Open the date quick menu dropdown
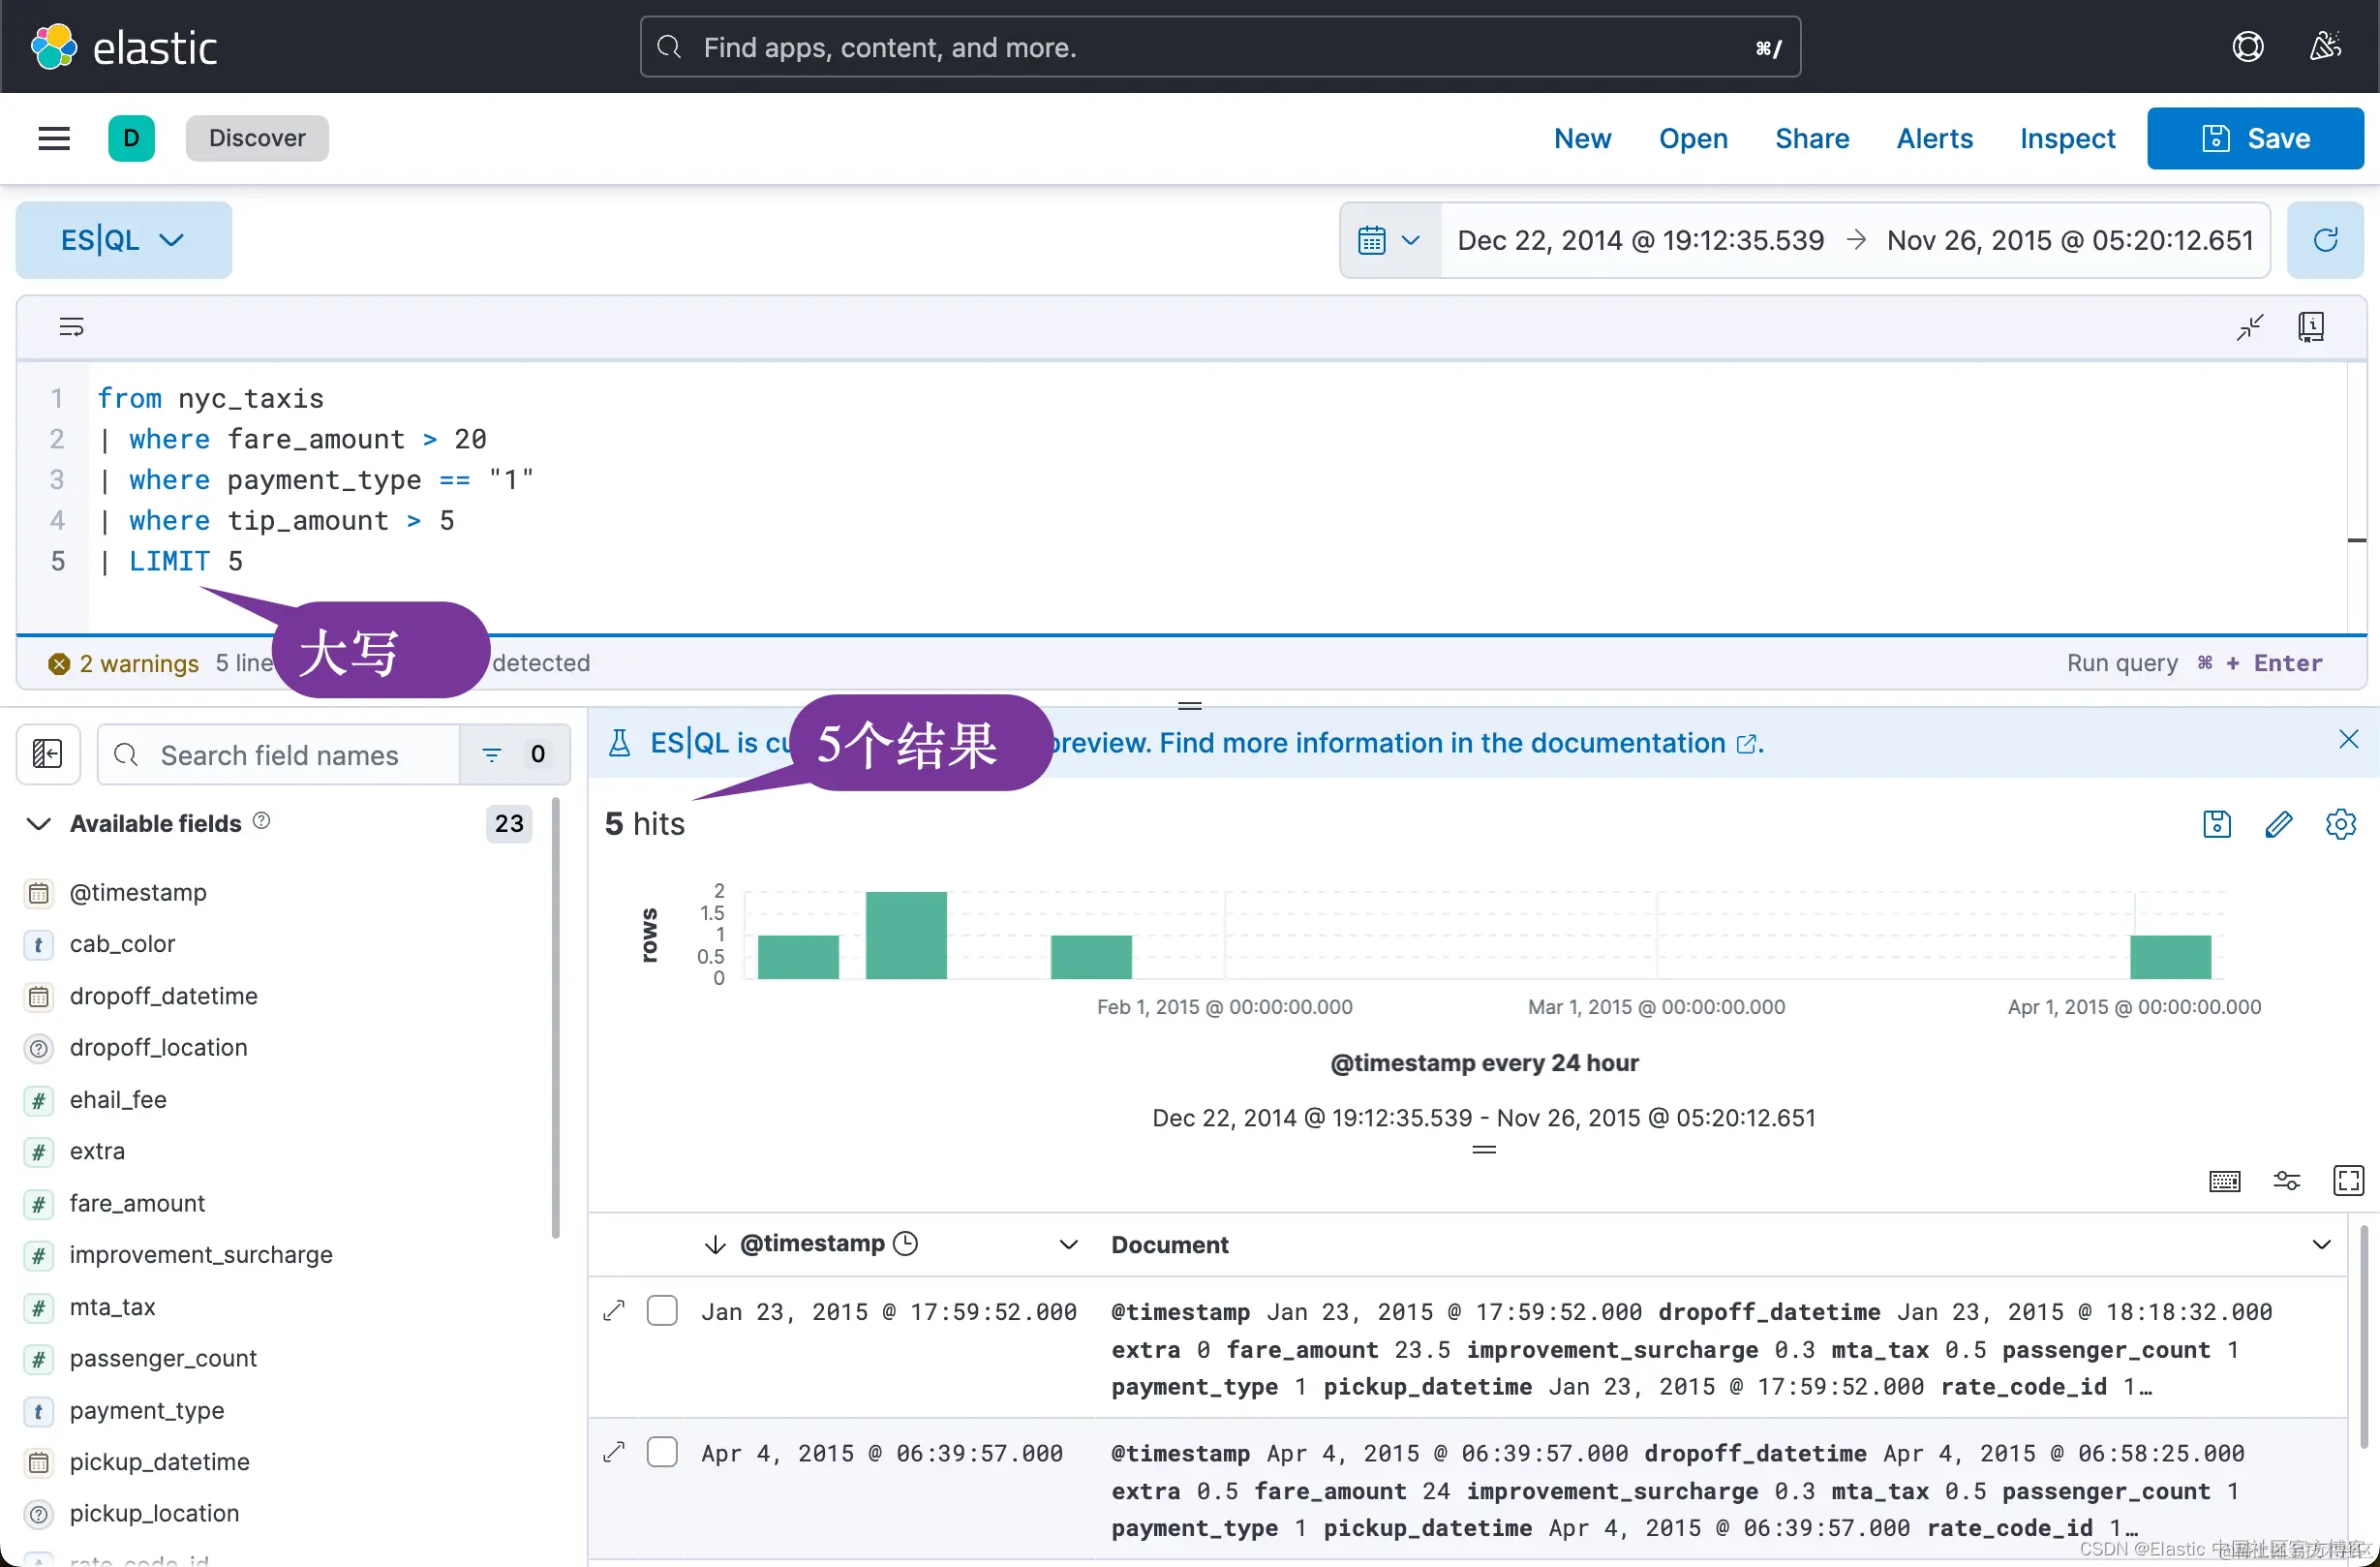The height and width of the screenshot is (1567, 2380). coord(1389,240)
